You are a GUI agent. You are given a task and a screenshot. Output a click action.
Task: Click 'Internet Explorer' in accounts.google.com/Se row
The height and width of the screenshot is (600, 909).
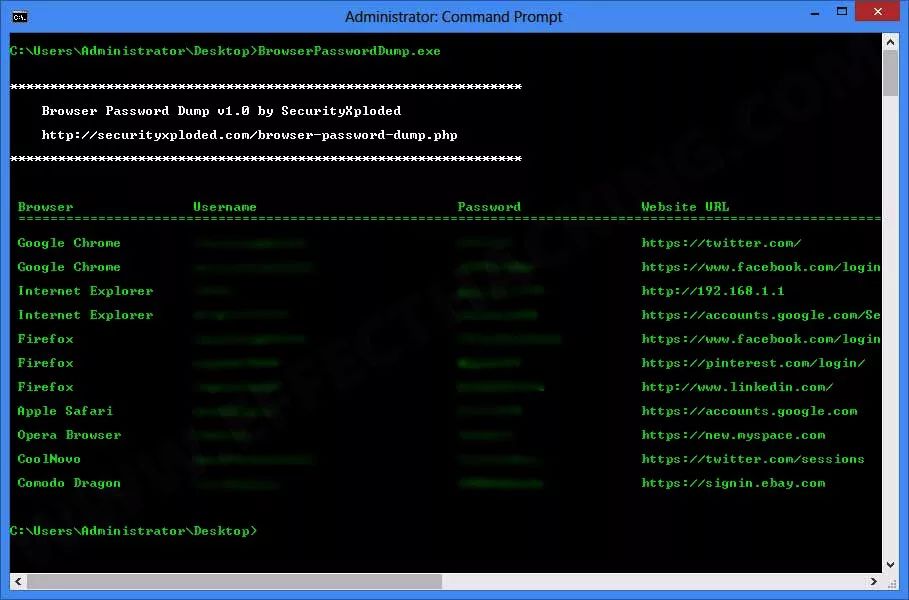[85, 315]
